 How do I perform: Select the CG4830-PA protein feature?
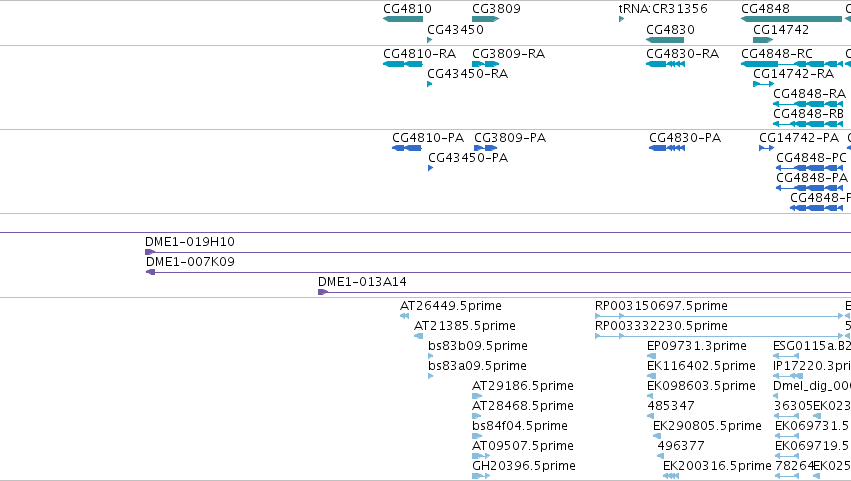667,148
